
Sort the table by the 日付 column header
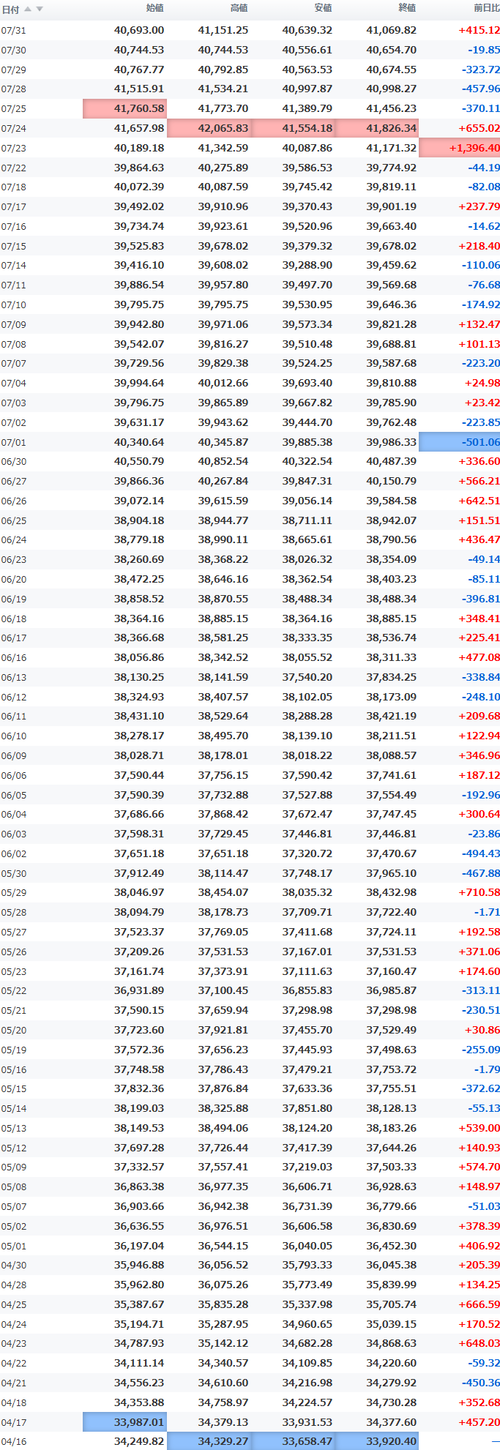(10, 9)
